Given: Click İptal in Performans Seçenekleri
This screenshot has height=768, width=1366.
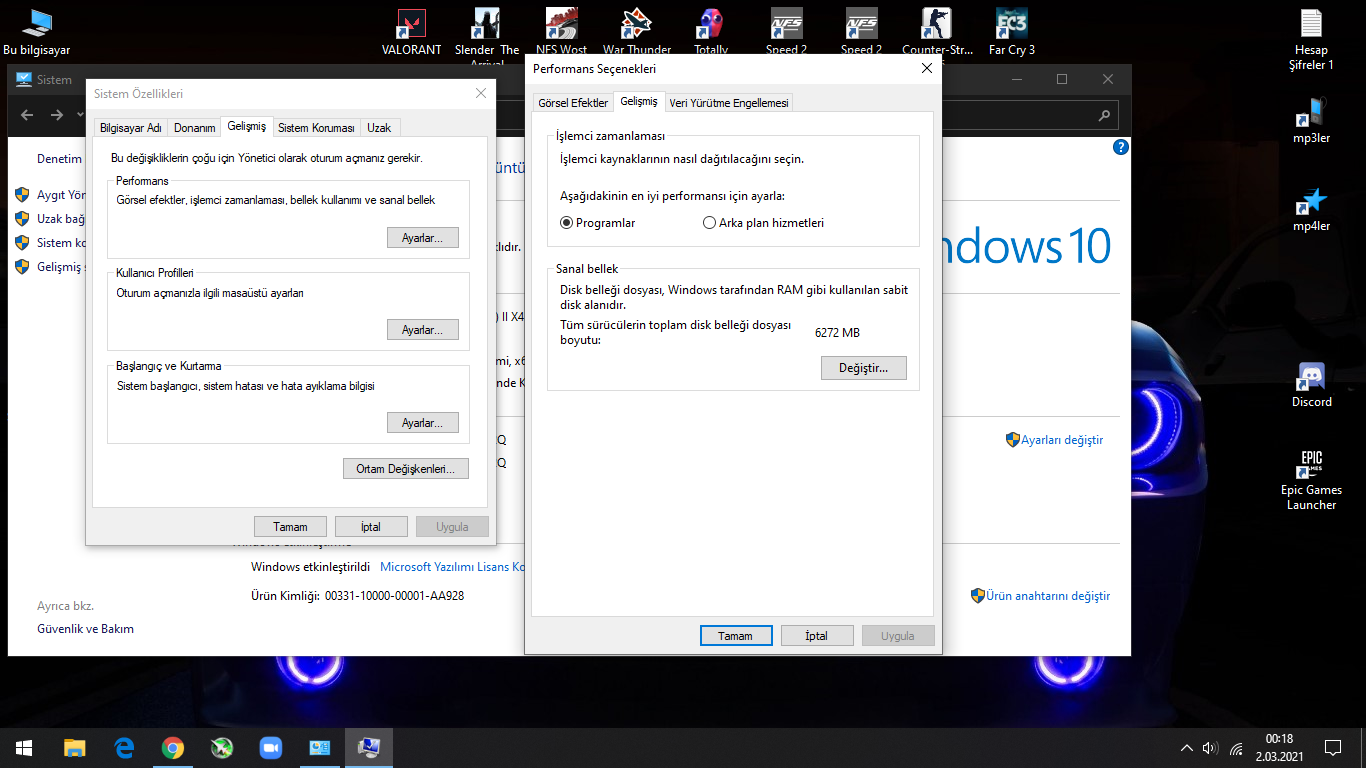Looking at the screenshot, I should point(817,636).
